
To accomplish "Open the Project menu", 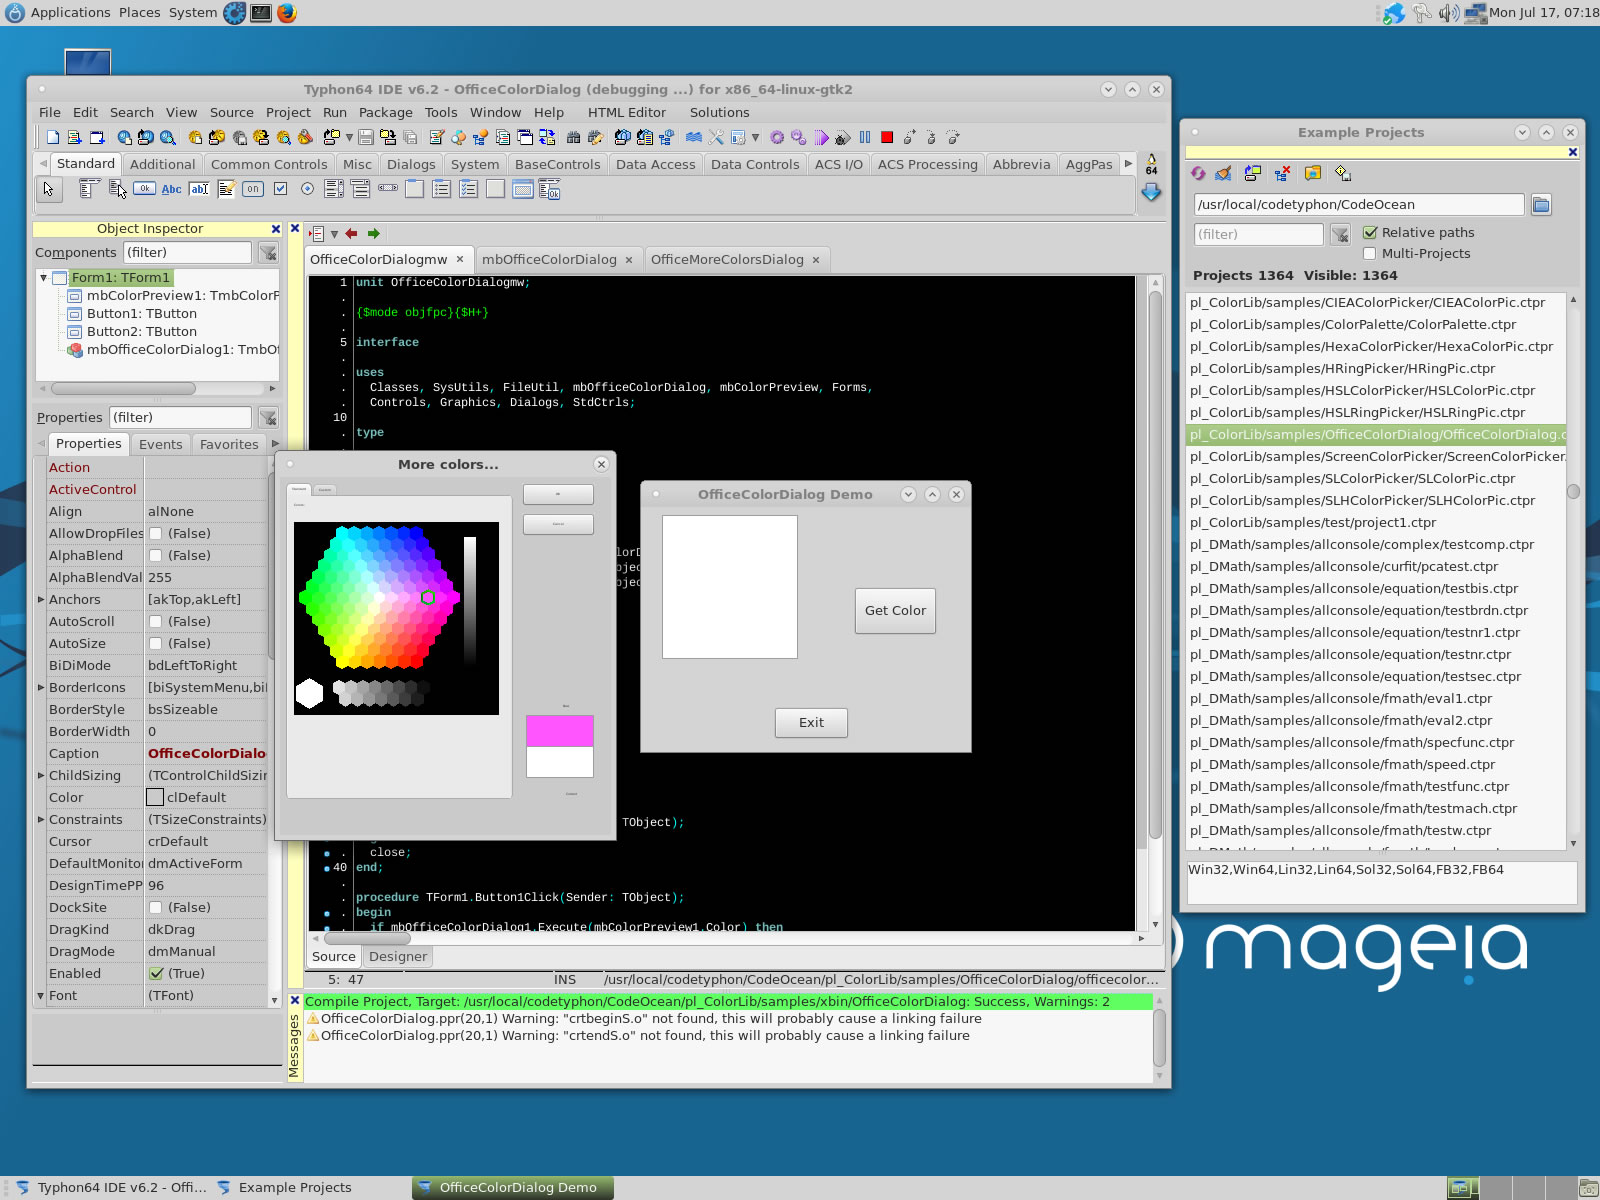I will pyautogui.click(x=288, y=113).
